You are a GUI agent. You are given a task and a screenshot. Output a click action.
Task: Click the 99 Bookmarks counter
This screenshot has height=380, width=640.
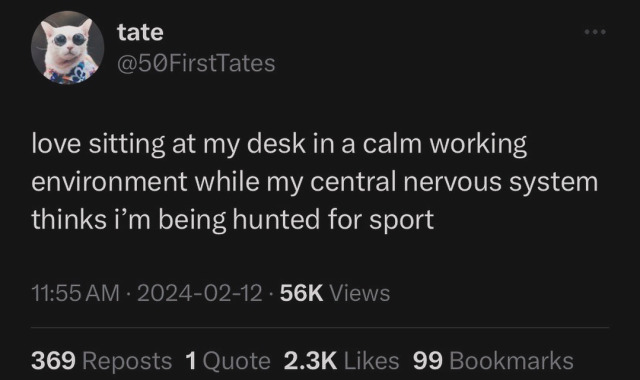coord(493,361)
